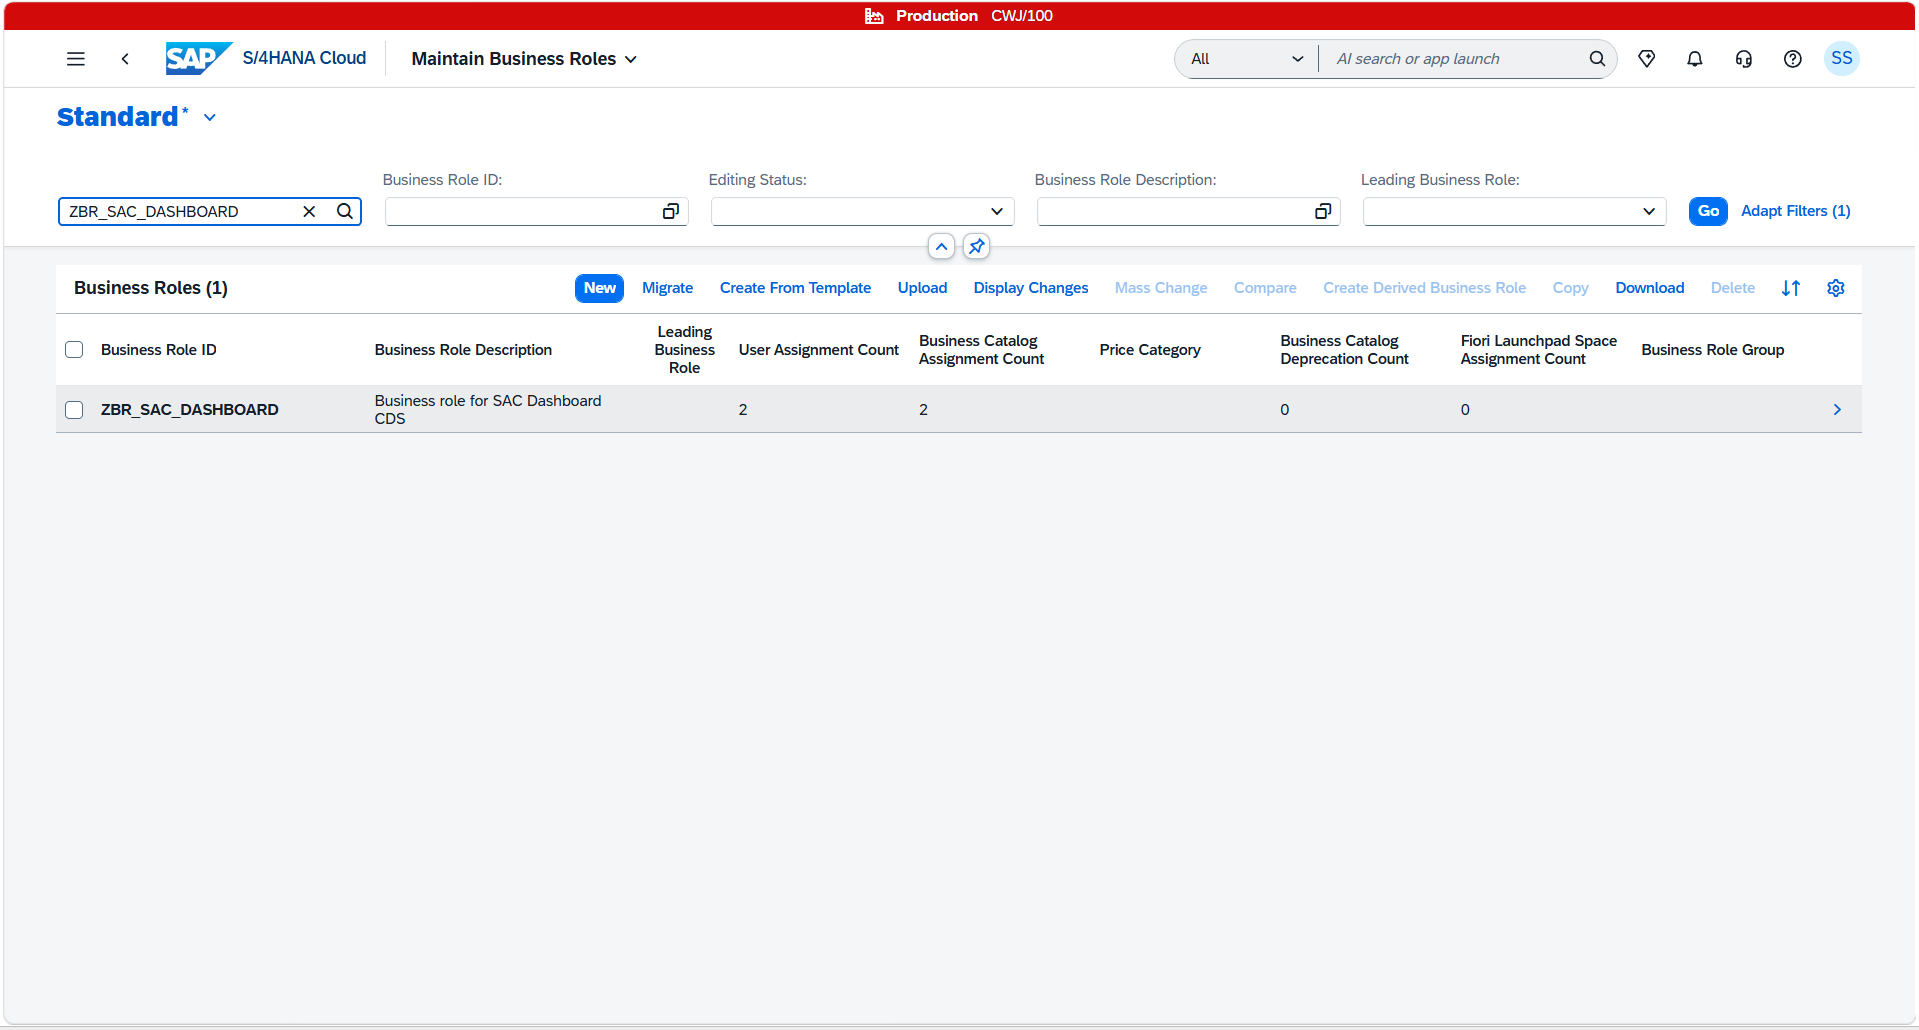Click the ZBR_SAC_DASHBOARD role ID cell
1919x1030 pixels.
pos(190,410)
